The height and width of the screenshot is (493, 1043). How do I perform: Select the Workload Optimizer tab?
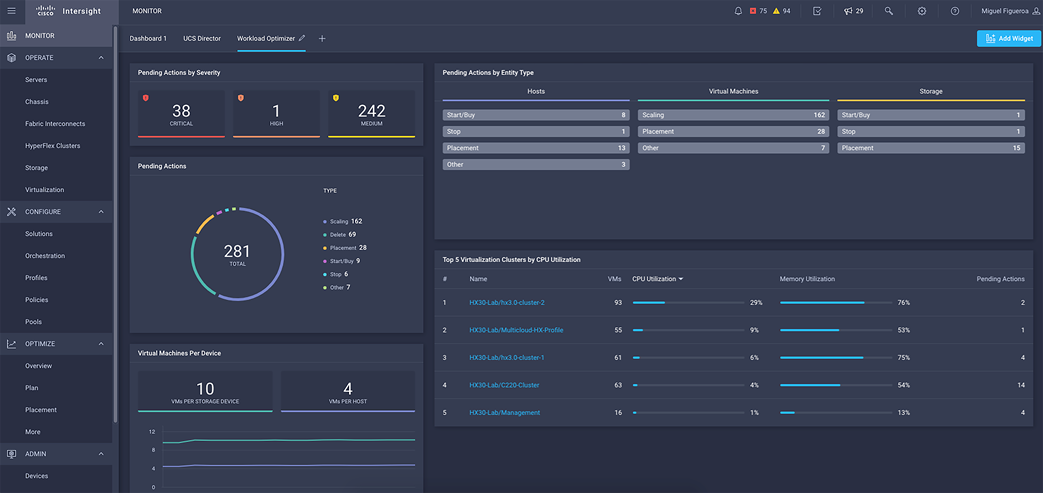click(266, 39)
